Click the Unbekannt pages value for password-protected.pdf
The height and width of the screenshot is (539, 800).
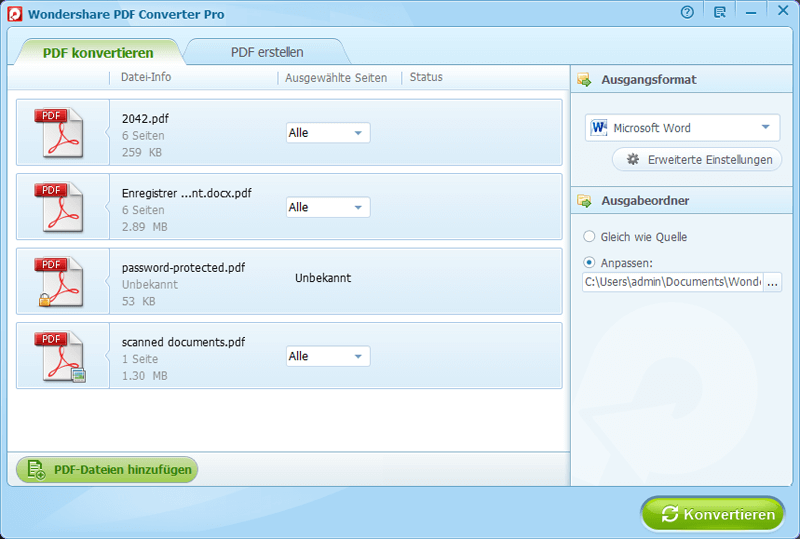323,278
